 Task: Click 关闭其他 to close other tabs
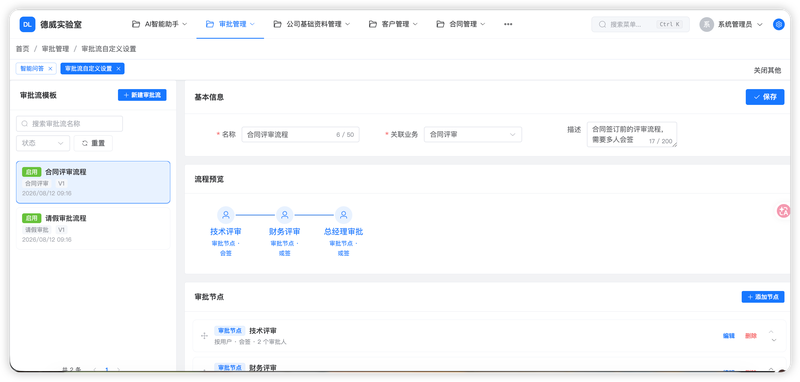pos(767,71)
